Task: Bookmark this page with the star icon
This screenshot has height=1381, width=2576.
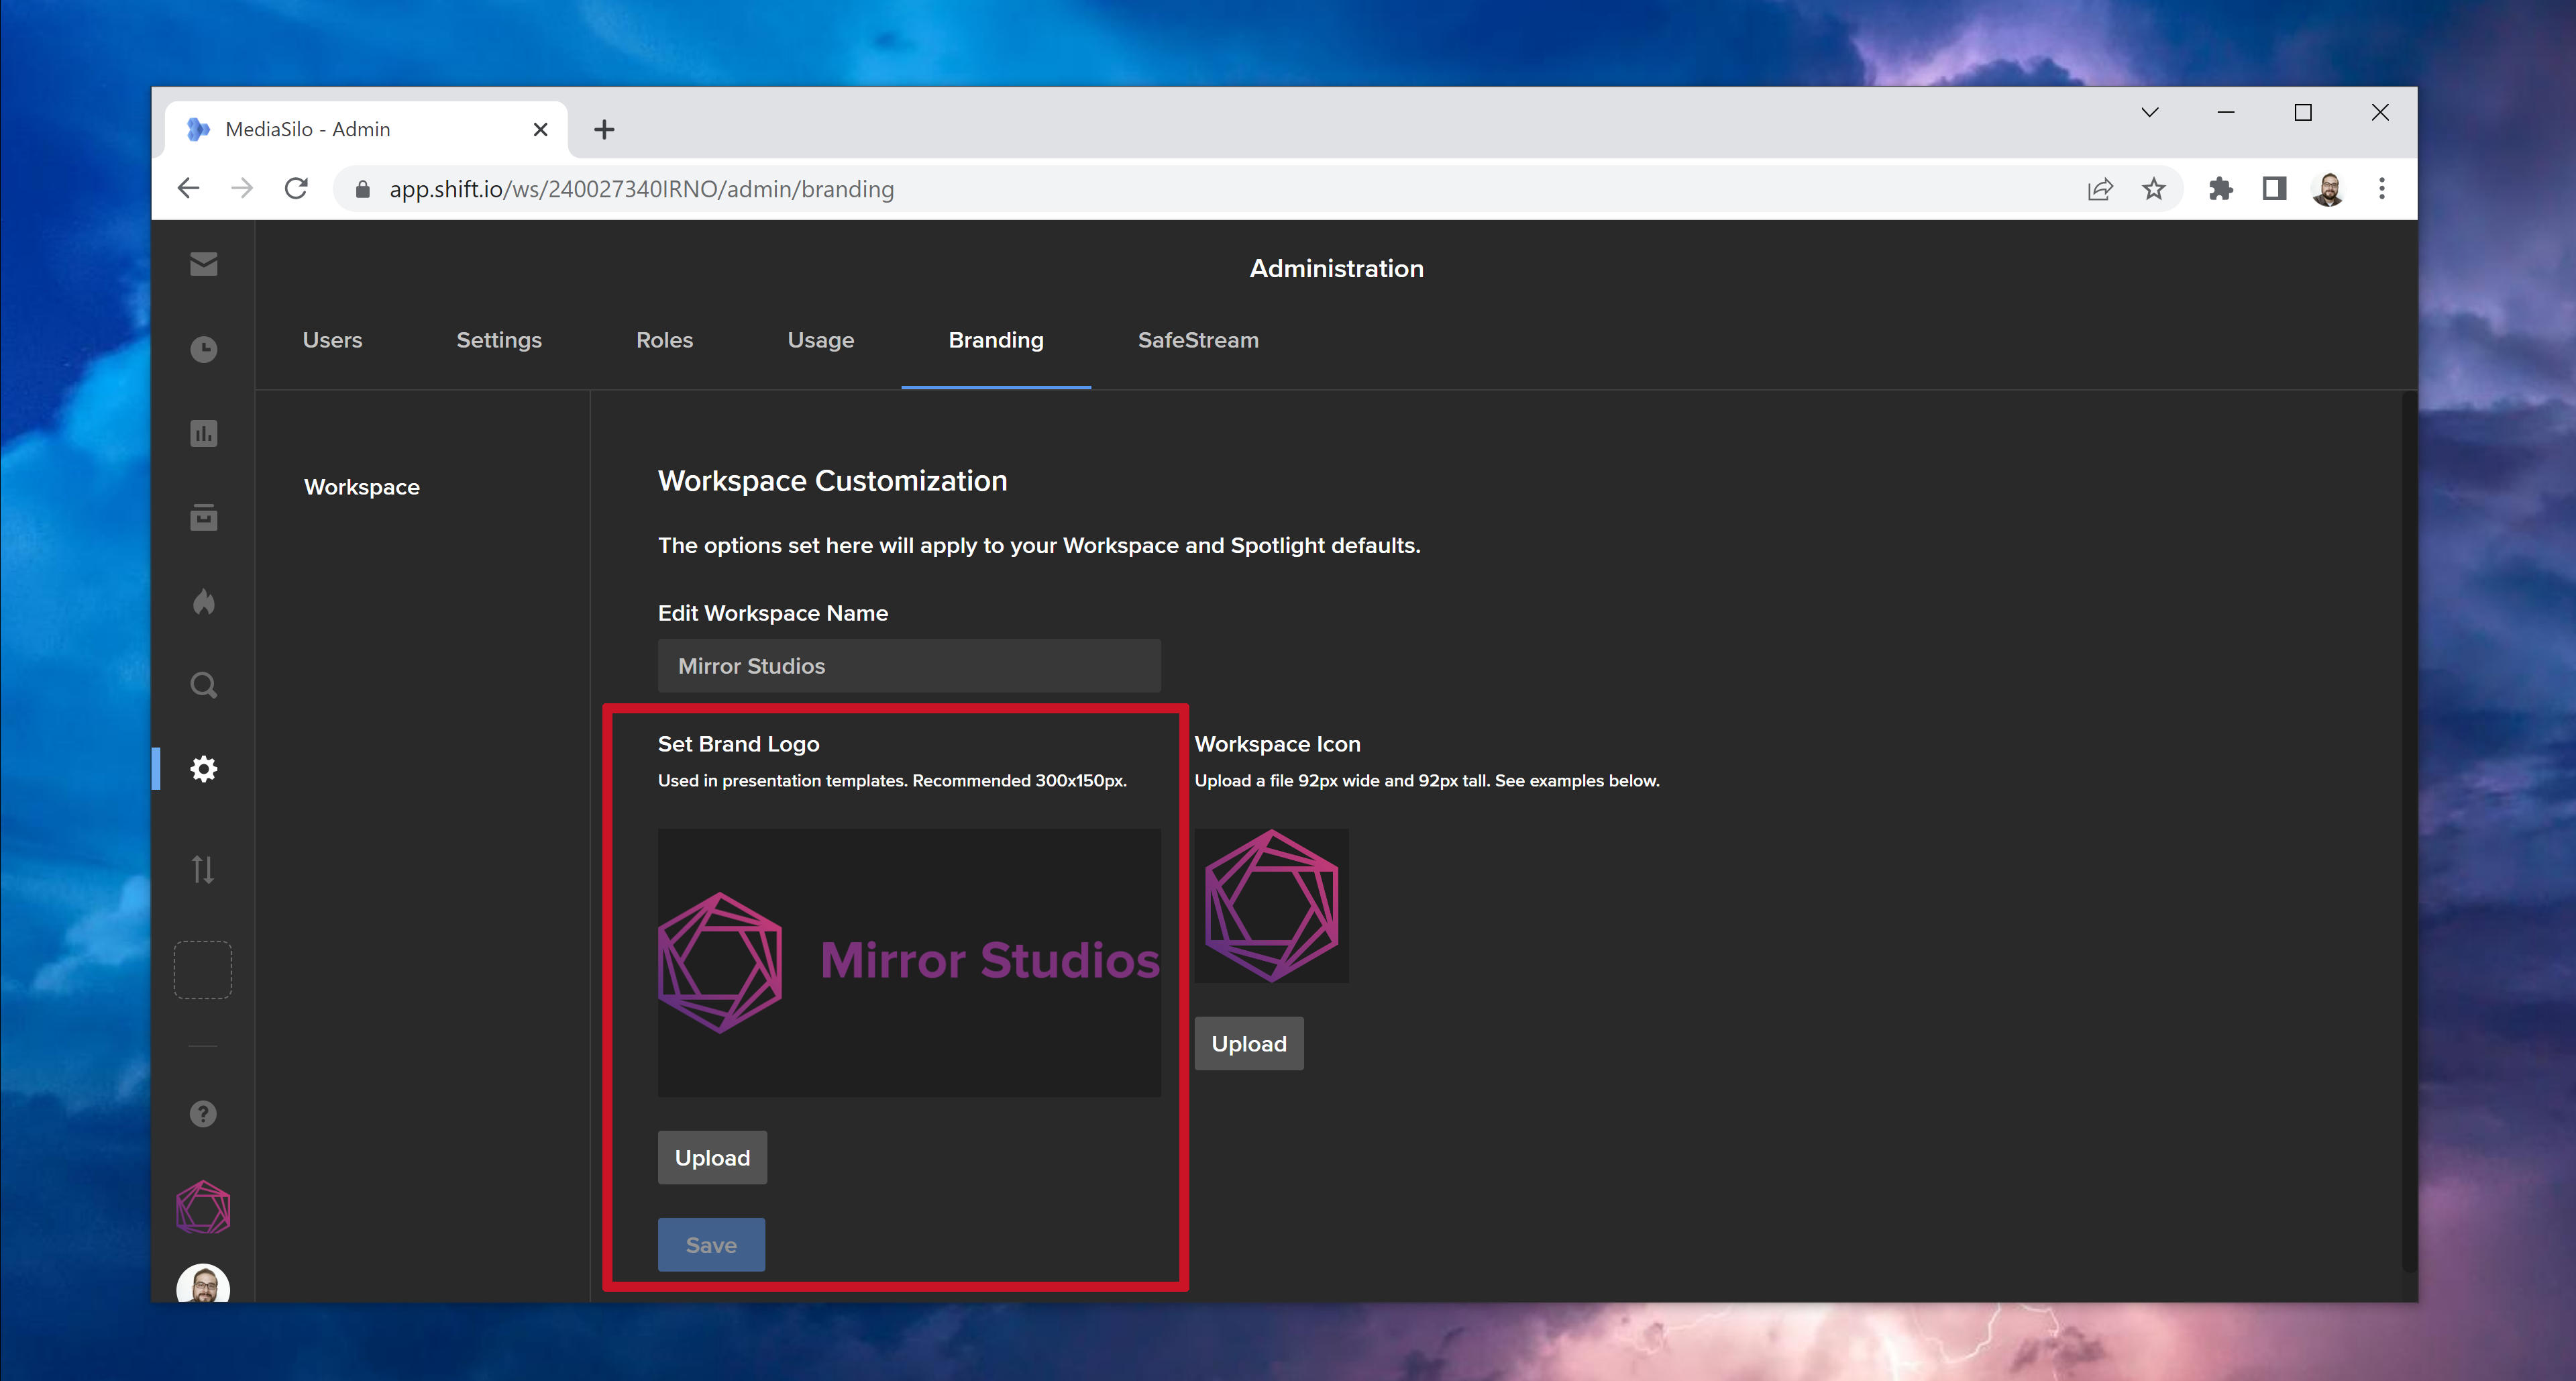Action: click(2154, 188)
